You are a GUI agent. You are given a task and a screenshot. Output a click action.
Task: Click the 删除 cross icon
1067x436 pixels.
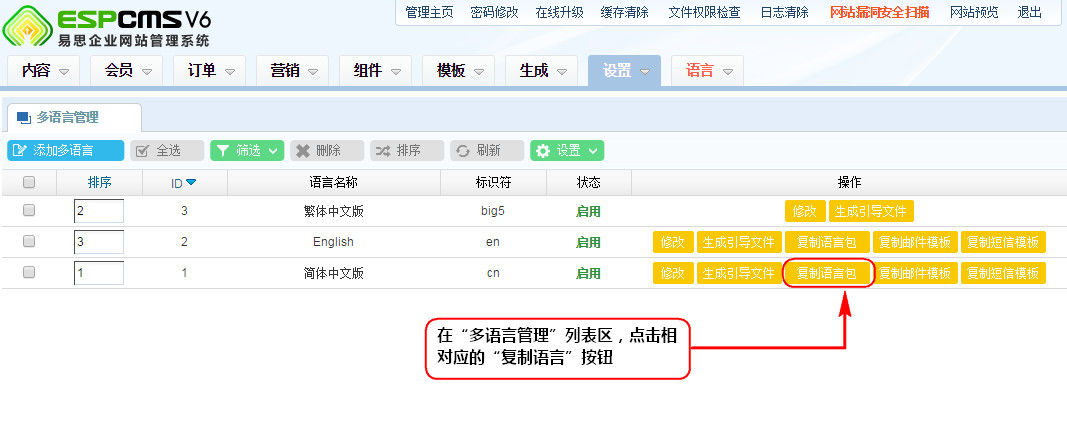303,151
